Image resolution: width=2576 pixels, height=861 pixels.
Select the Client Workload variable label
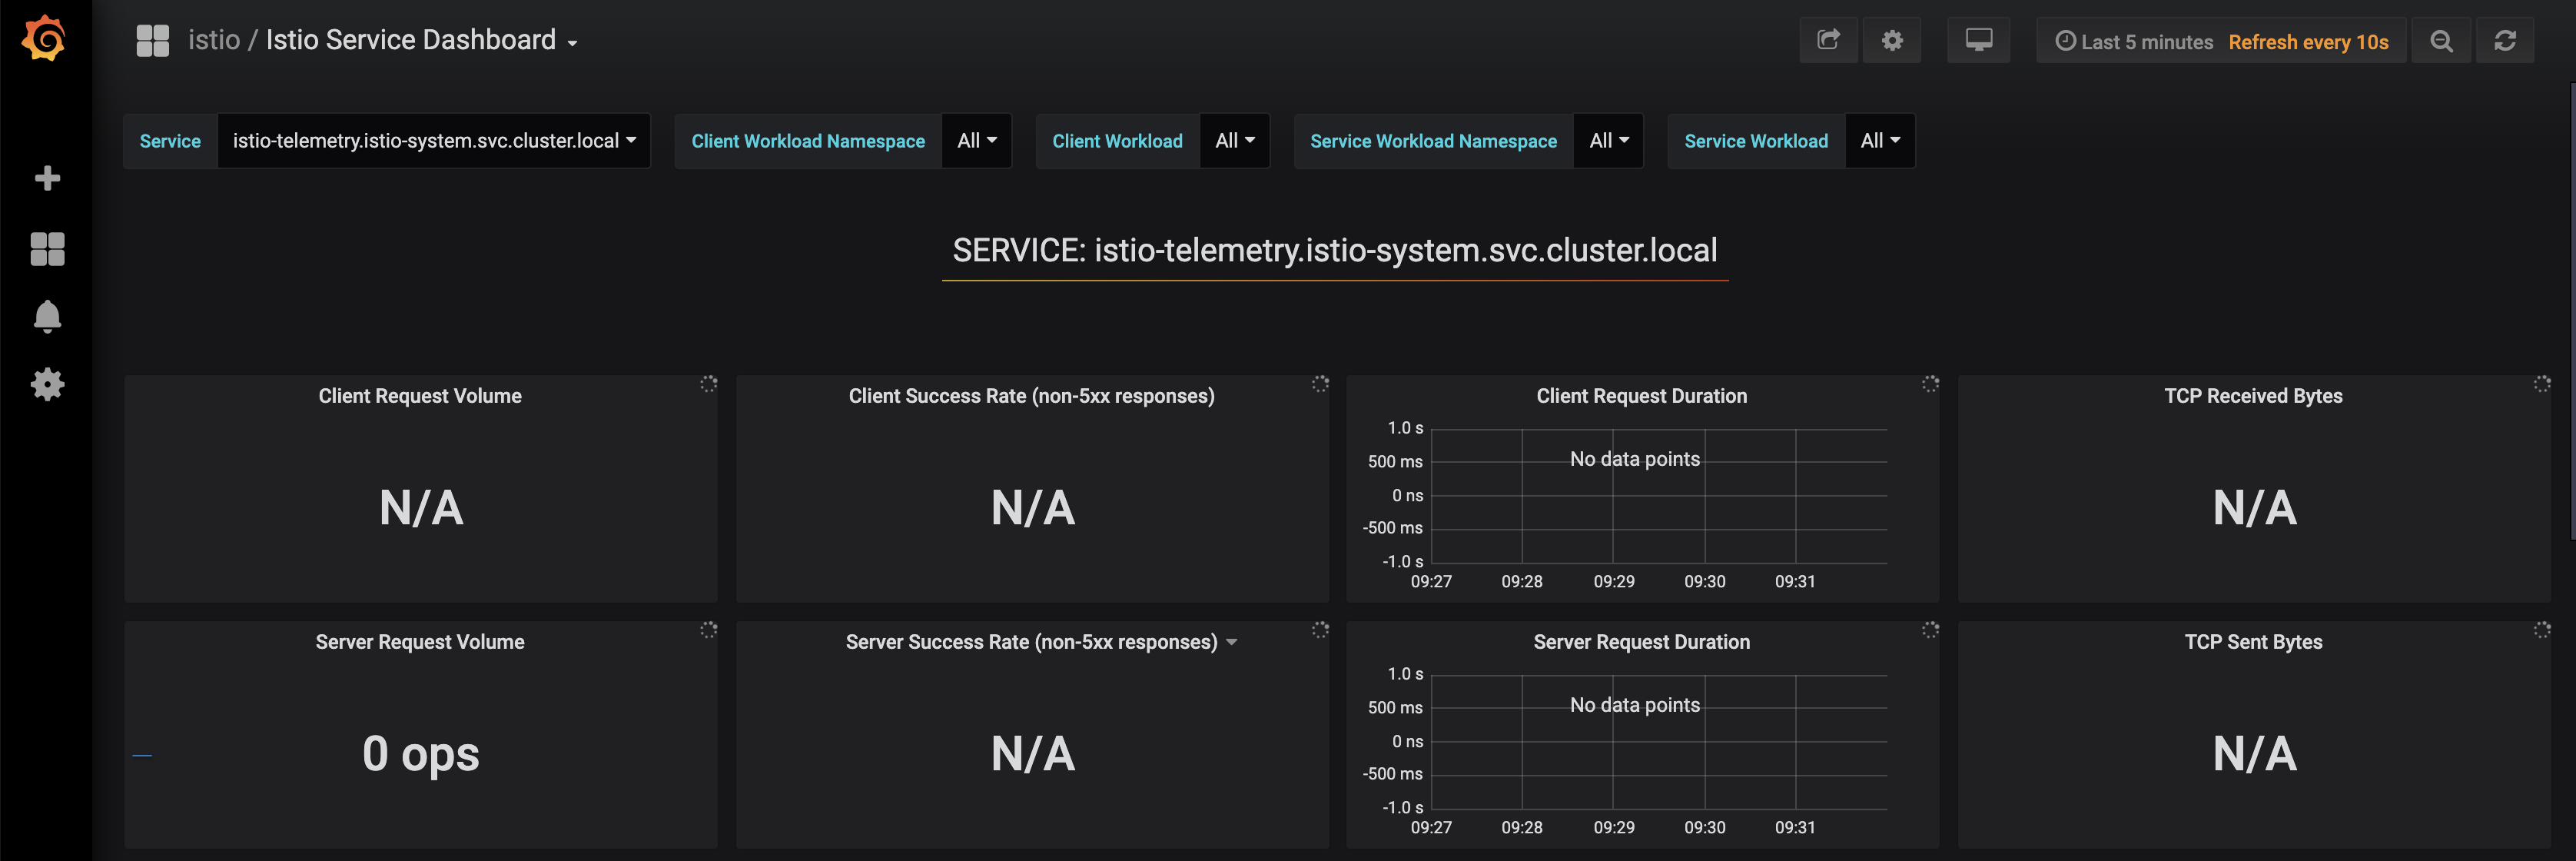click(1117, 141)
